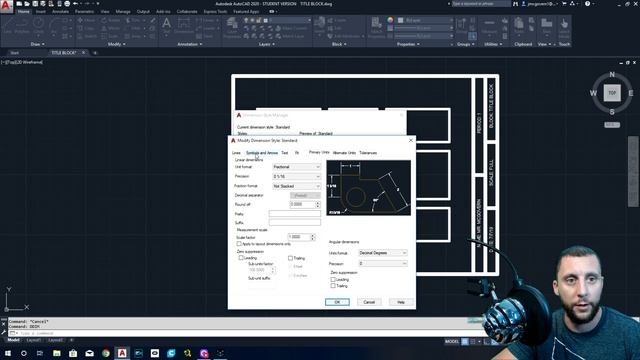Click the Measure tool in Utilities panel
Viewport: 640px width, 360px height.
489,26
